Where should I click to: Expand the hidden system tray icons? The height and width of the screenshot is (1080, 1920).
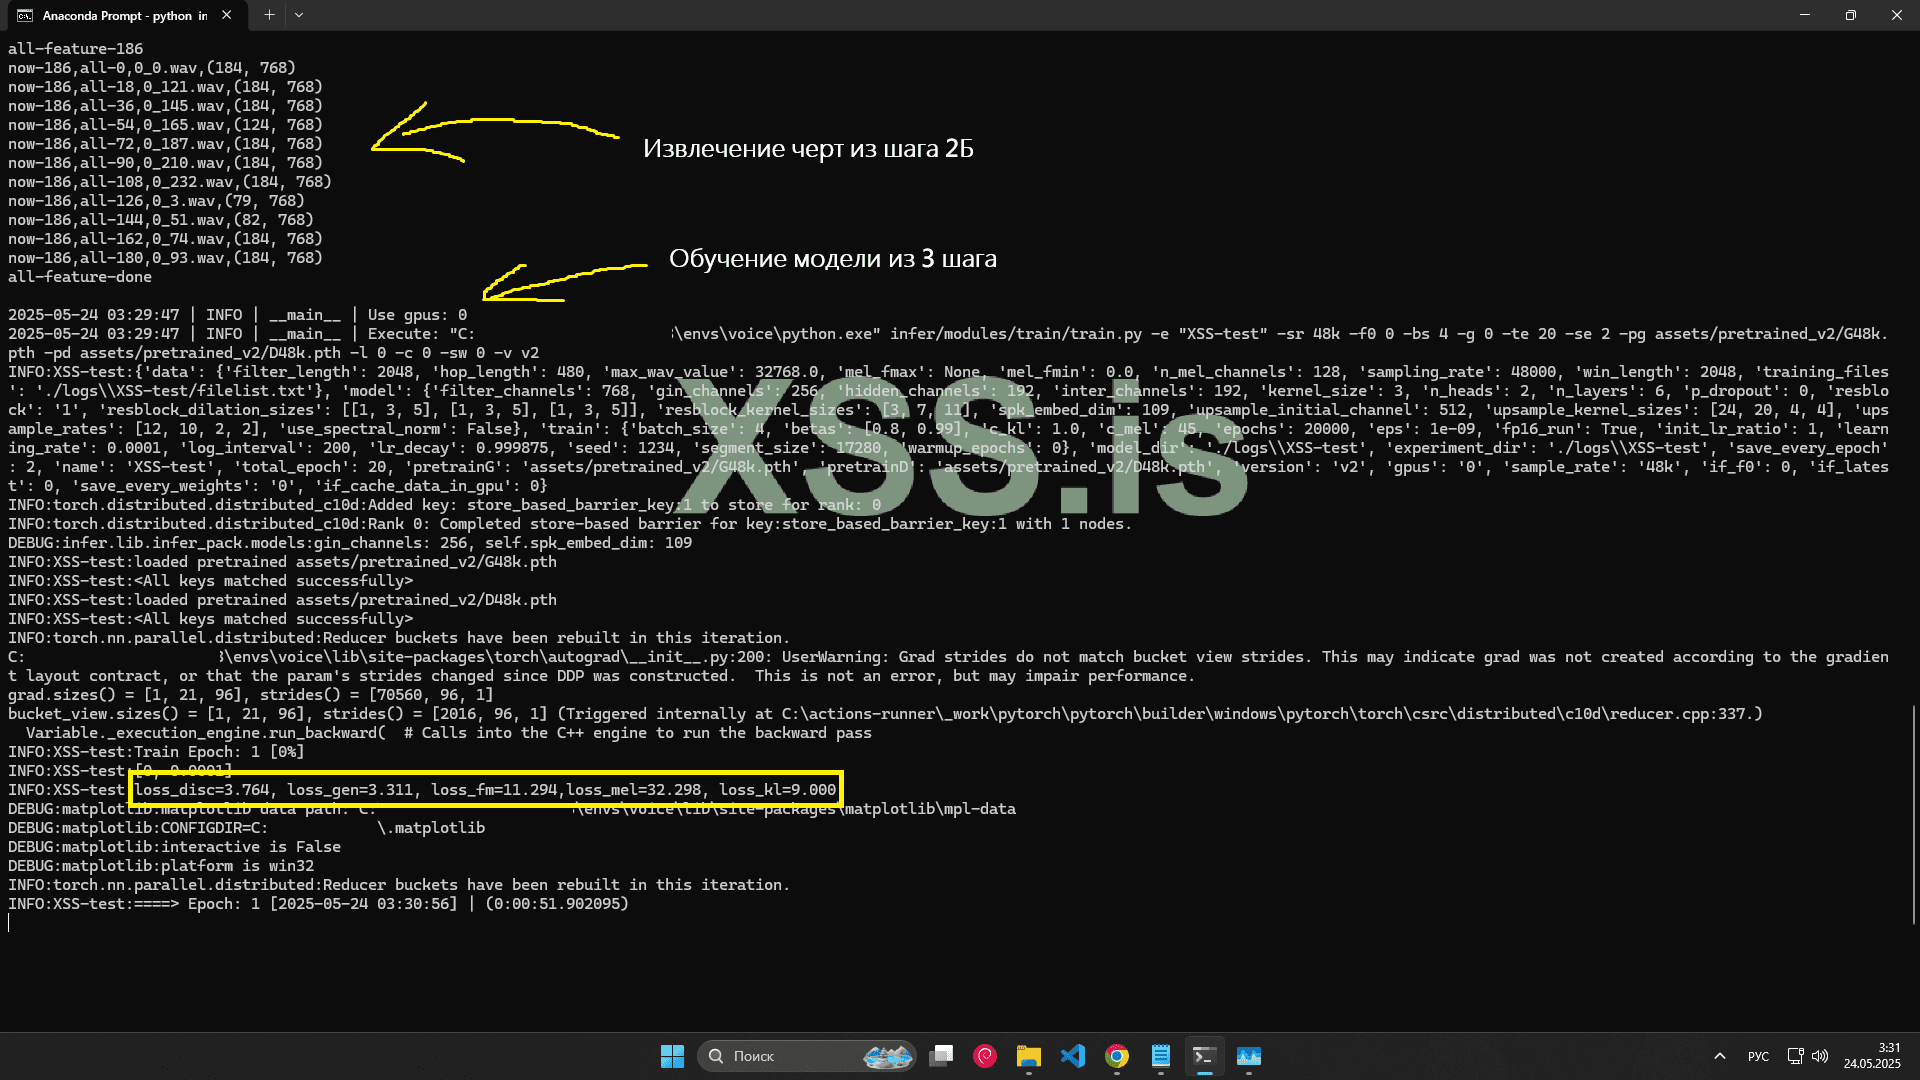[1720, 1056]
